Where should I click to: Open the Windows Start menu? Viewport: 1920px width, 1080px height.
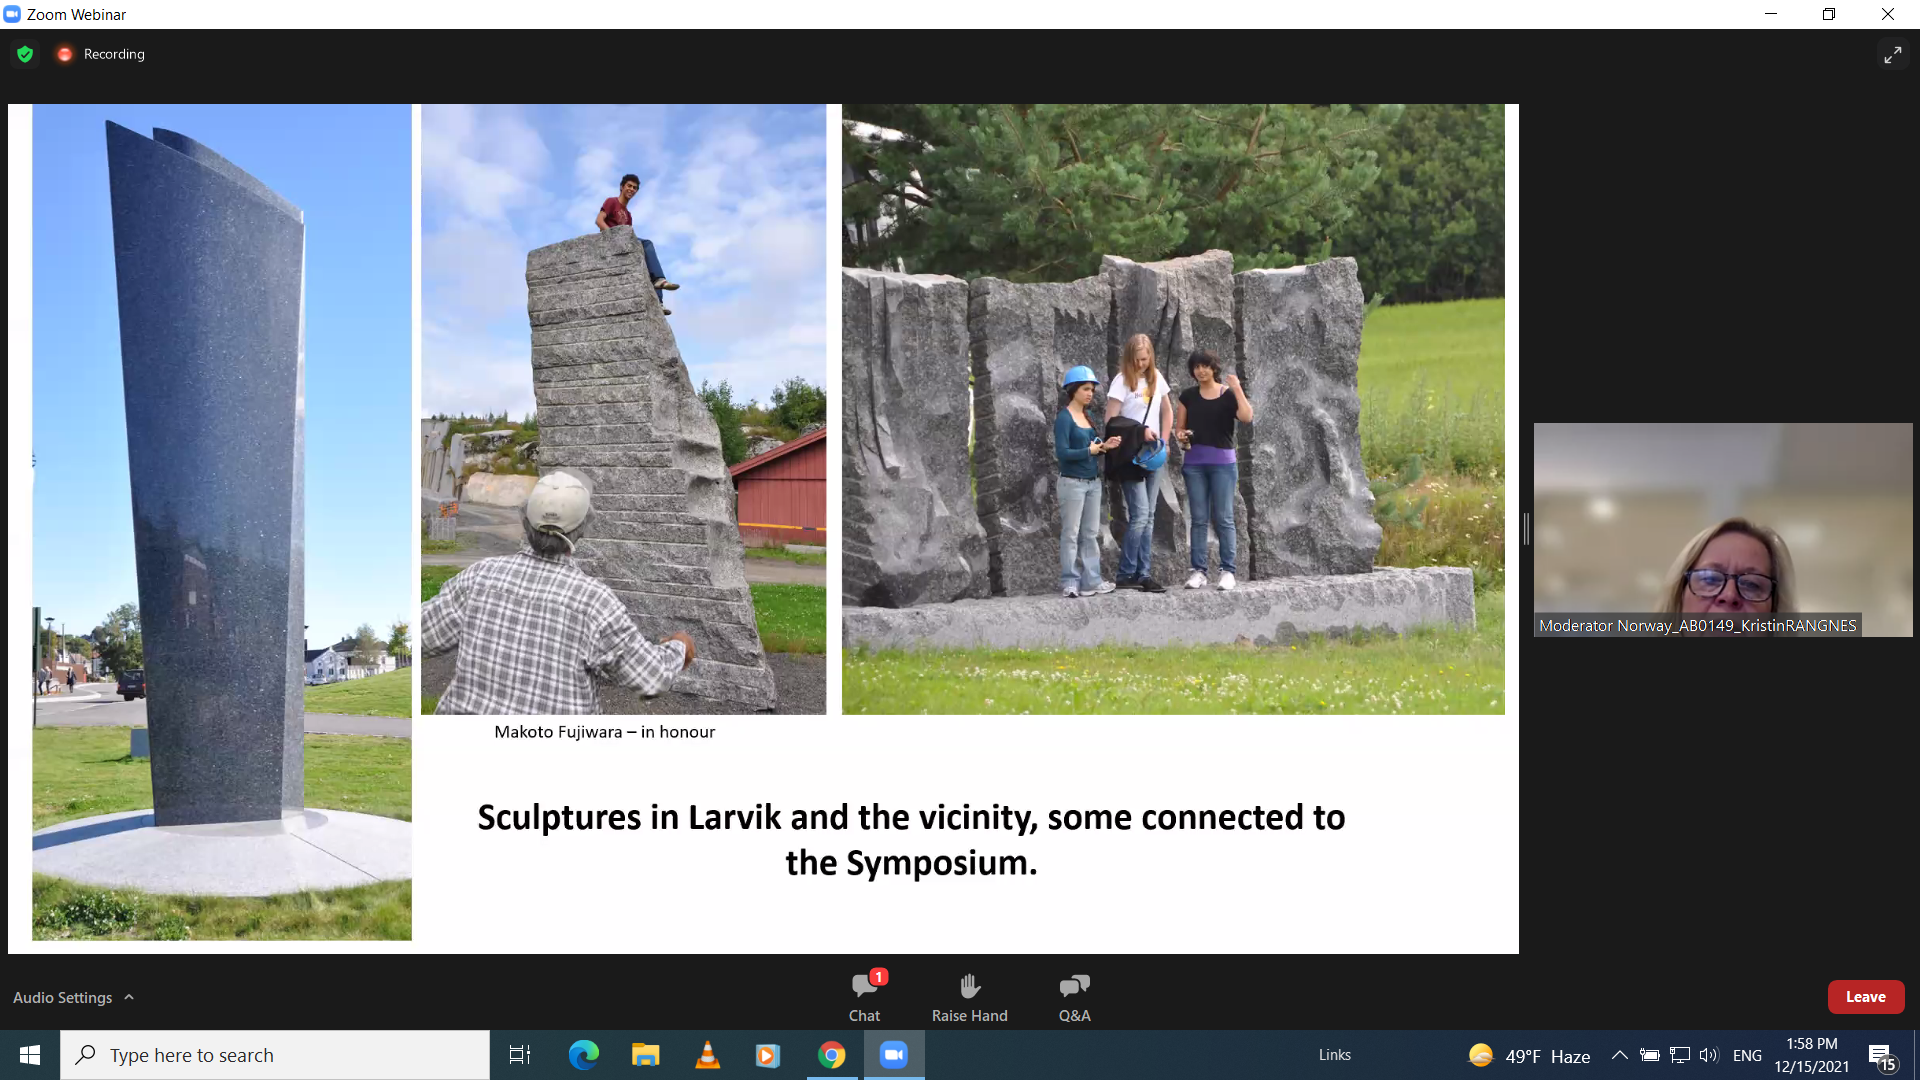(x=30, y=1055)
